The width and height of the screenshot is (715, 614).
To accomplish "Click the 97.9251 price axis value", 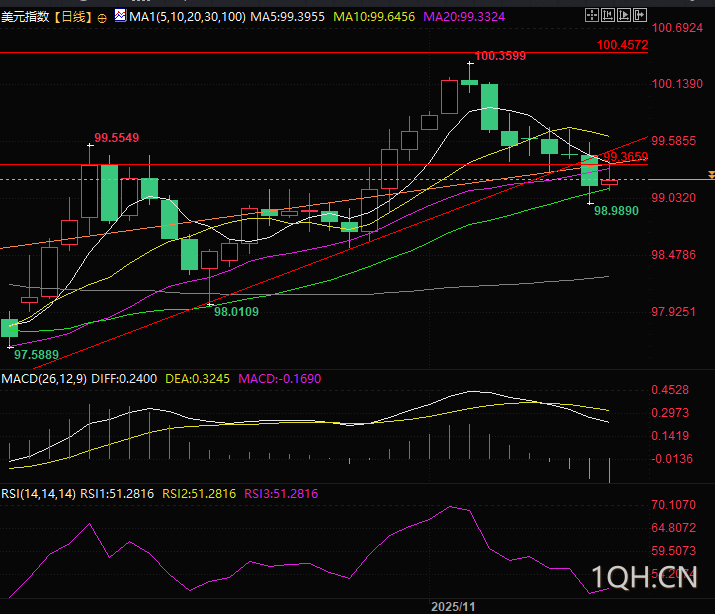I will (674, 312).
